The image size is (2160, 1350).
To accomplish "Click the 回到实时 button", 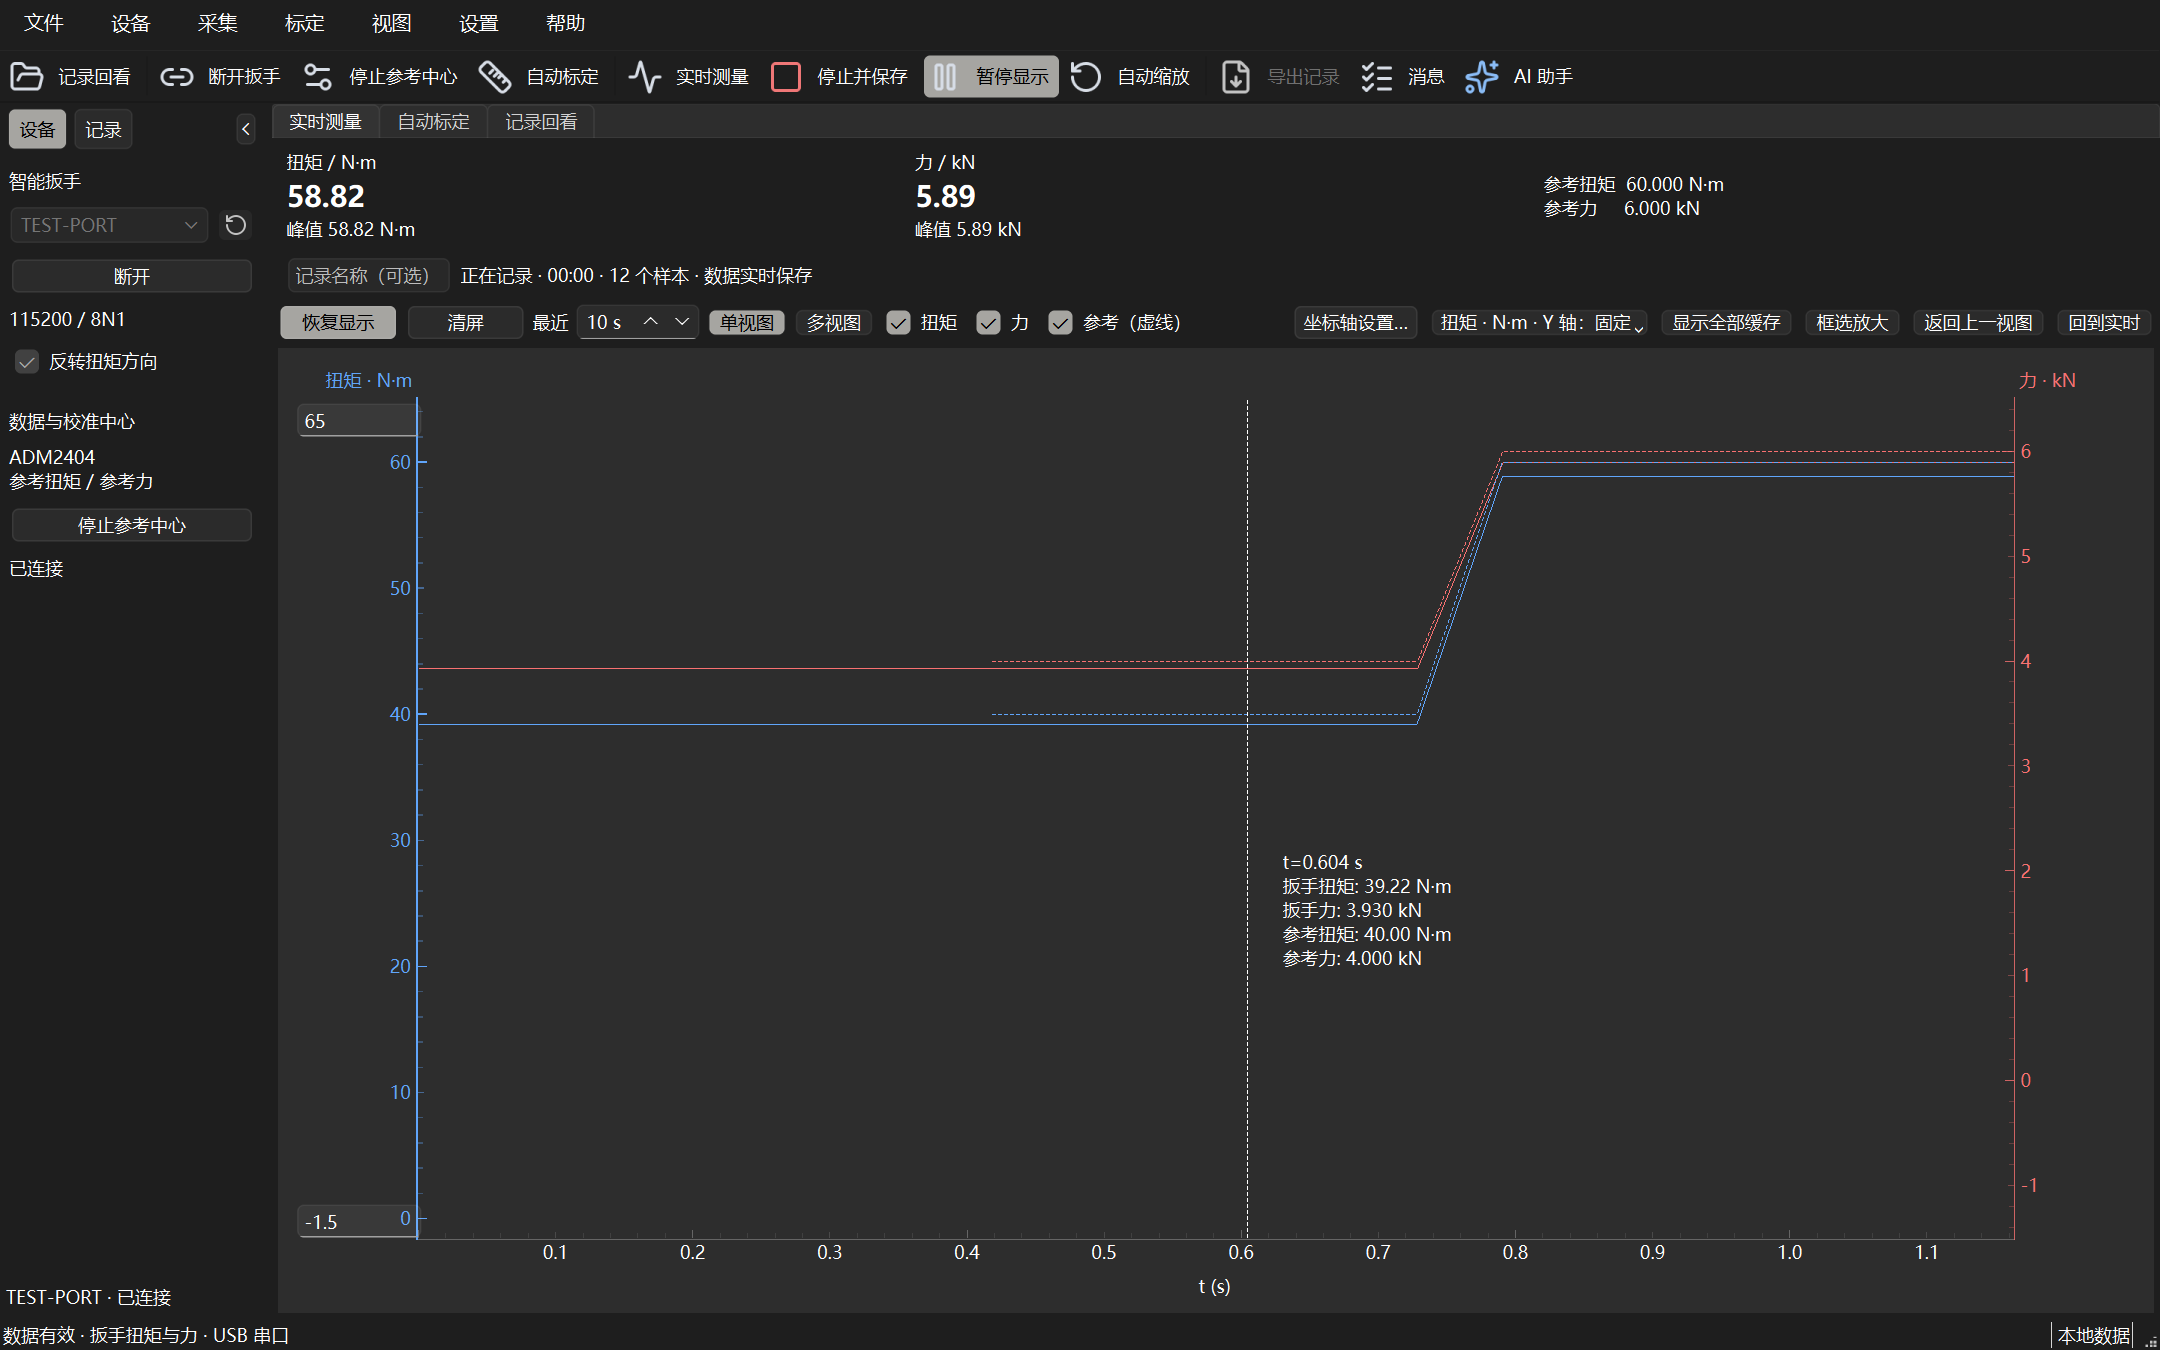I will pos(2104,323).
